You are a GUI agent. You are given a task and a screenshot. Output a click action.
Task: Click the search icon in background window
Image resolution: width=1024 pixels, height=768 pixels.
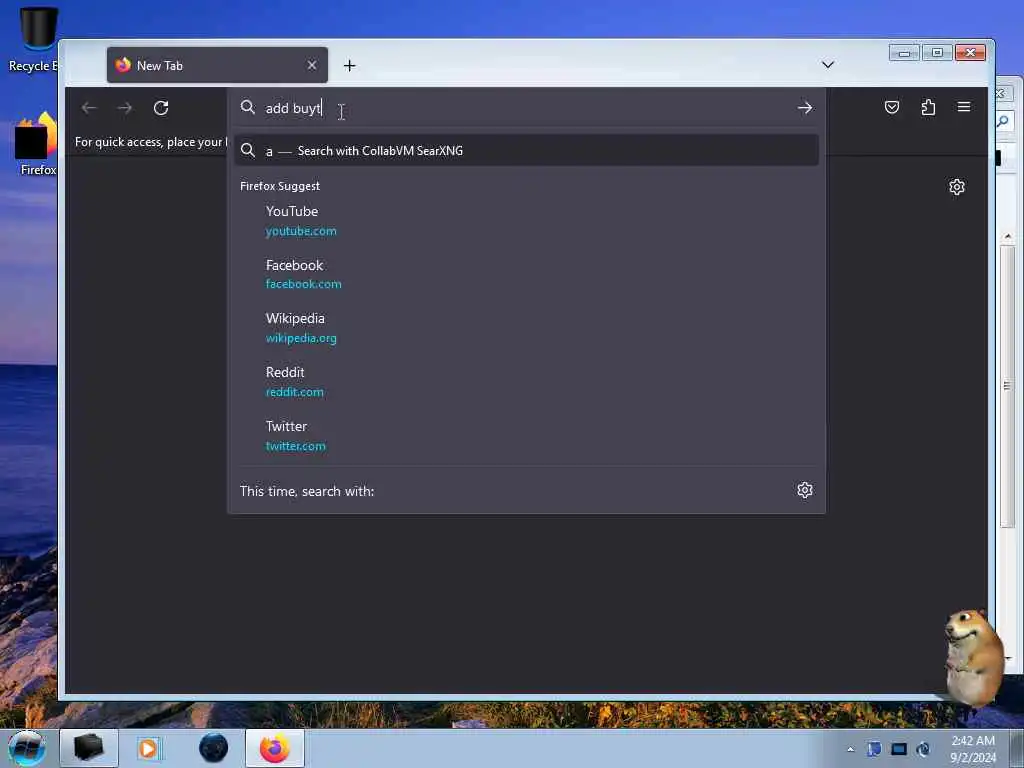(1004, 121)
